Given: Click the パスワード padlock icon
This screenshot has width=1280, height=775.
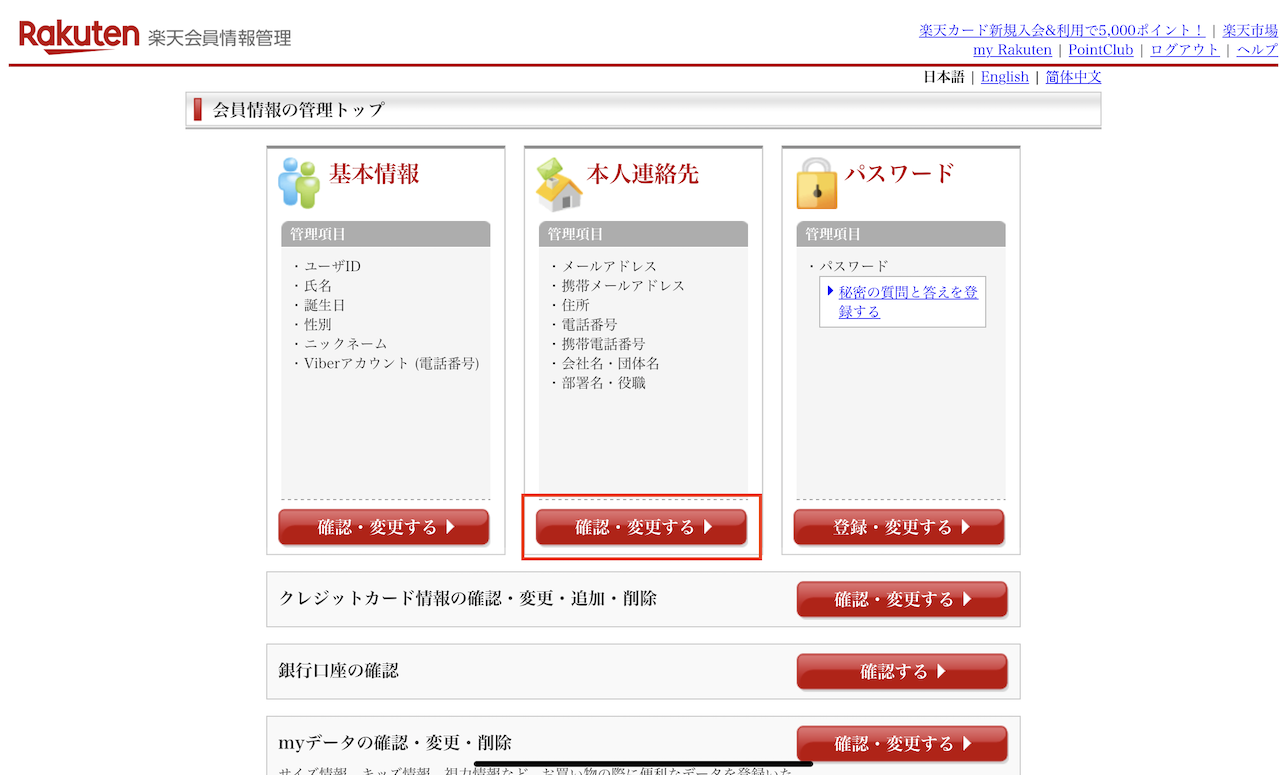Looking at the screenshot, I should pyautogui.click(x=816, y=182).
